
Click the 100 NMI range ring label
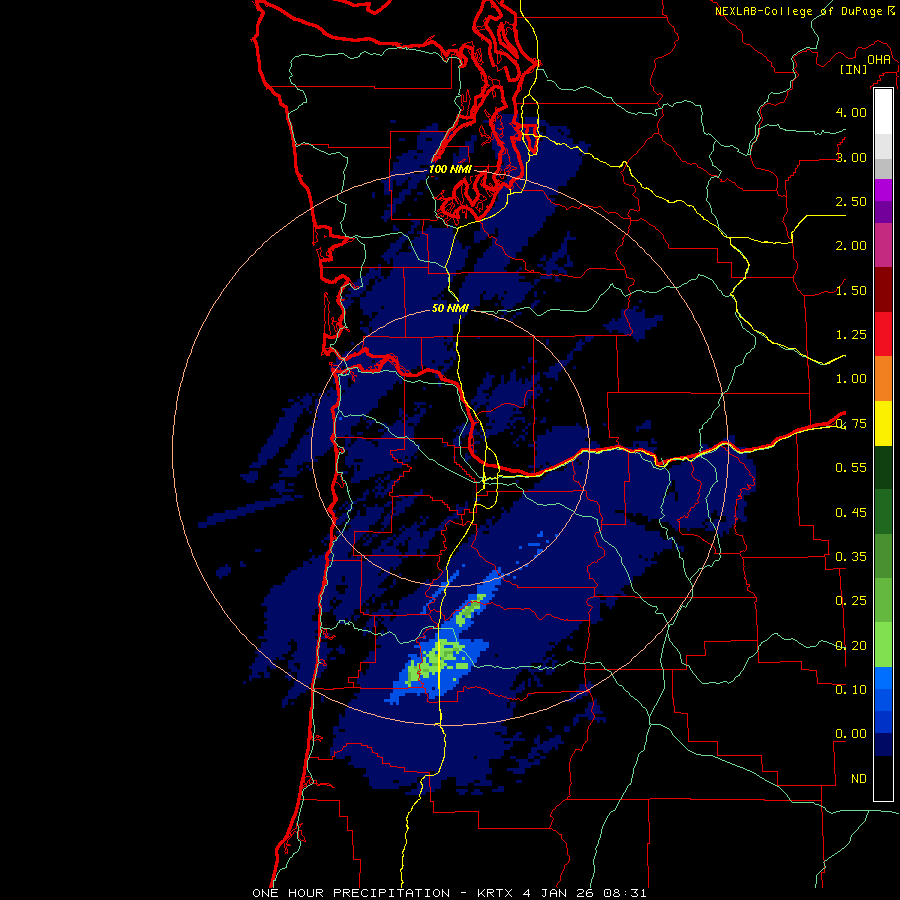click(450, 169)
